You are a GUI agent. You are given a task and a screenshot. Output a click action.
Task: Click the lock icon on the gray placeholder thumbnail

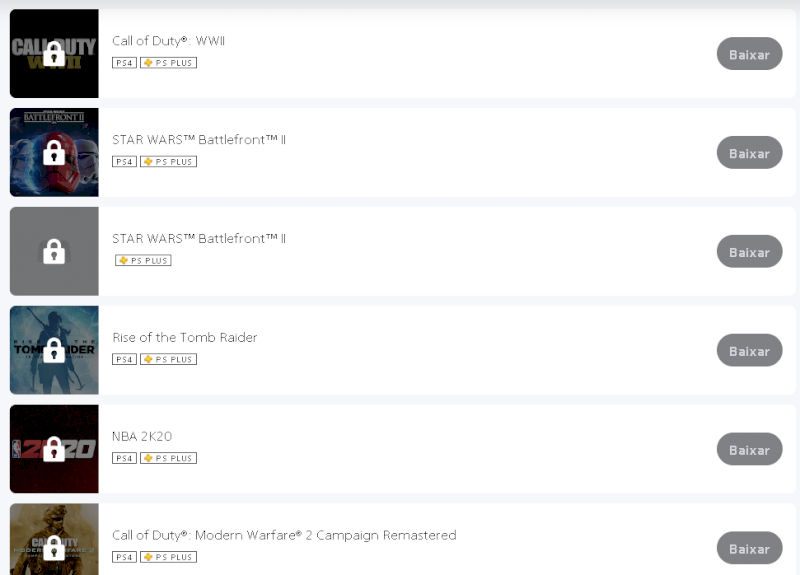[54, 252]
